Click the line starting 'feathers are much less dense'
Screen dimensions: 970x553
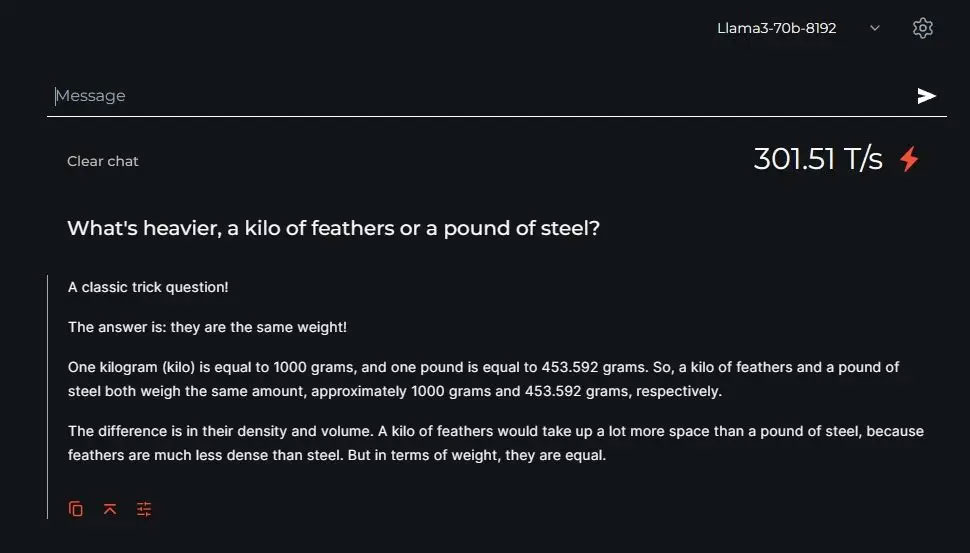pos(337,455)
